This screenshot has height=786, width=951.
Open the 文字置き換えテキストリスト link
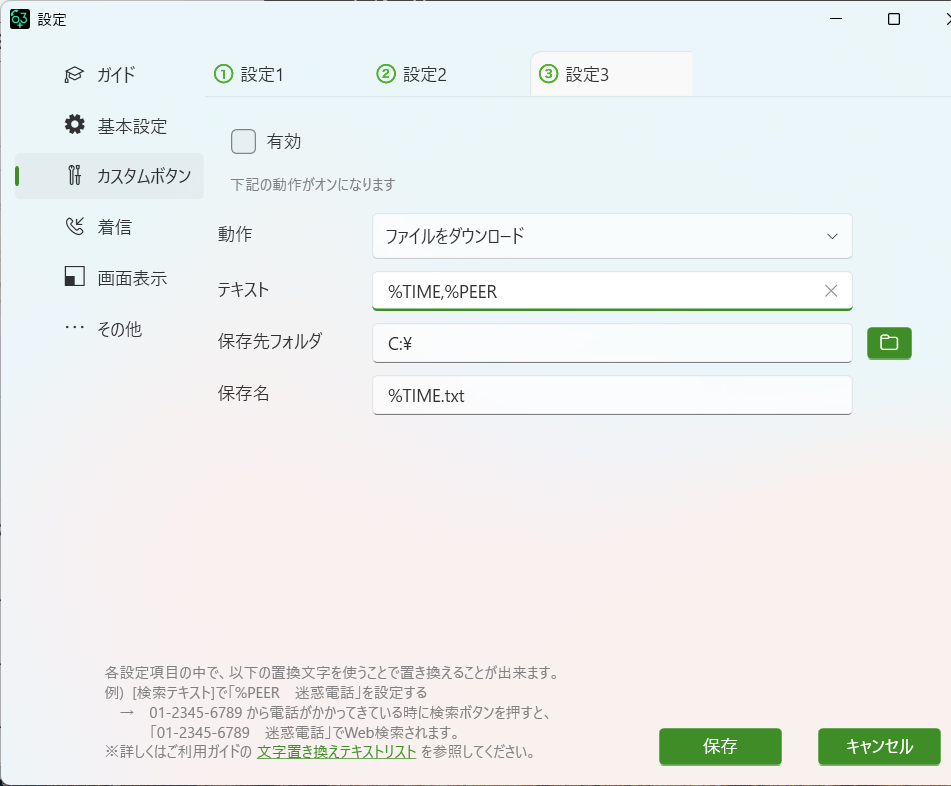pyautogui.click(x=336, y=752)
